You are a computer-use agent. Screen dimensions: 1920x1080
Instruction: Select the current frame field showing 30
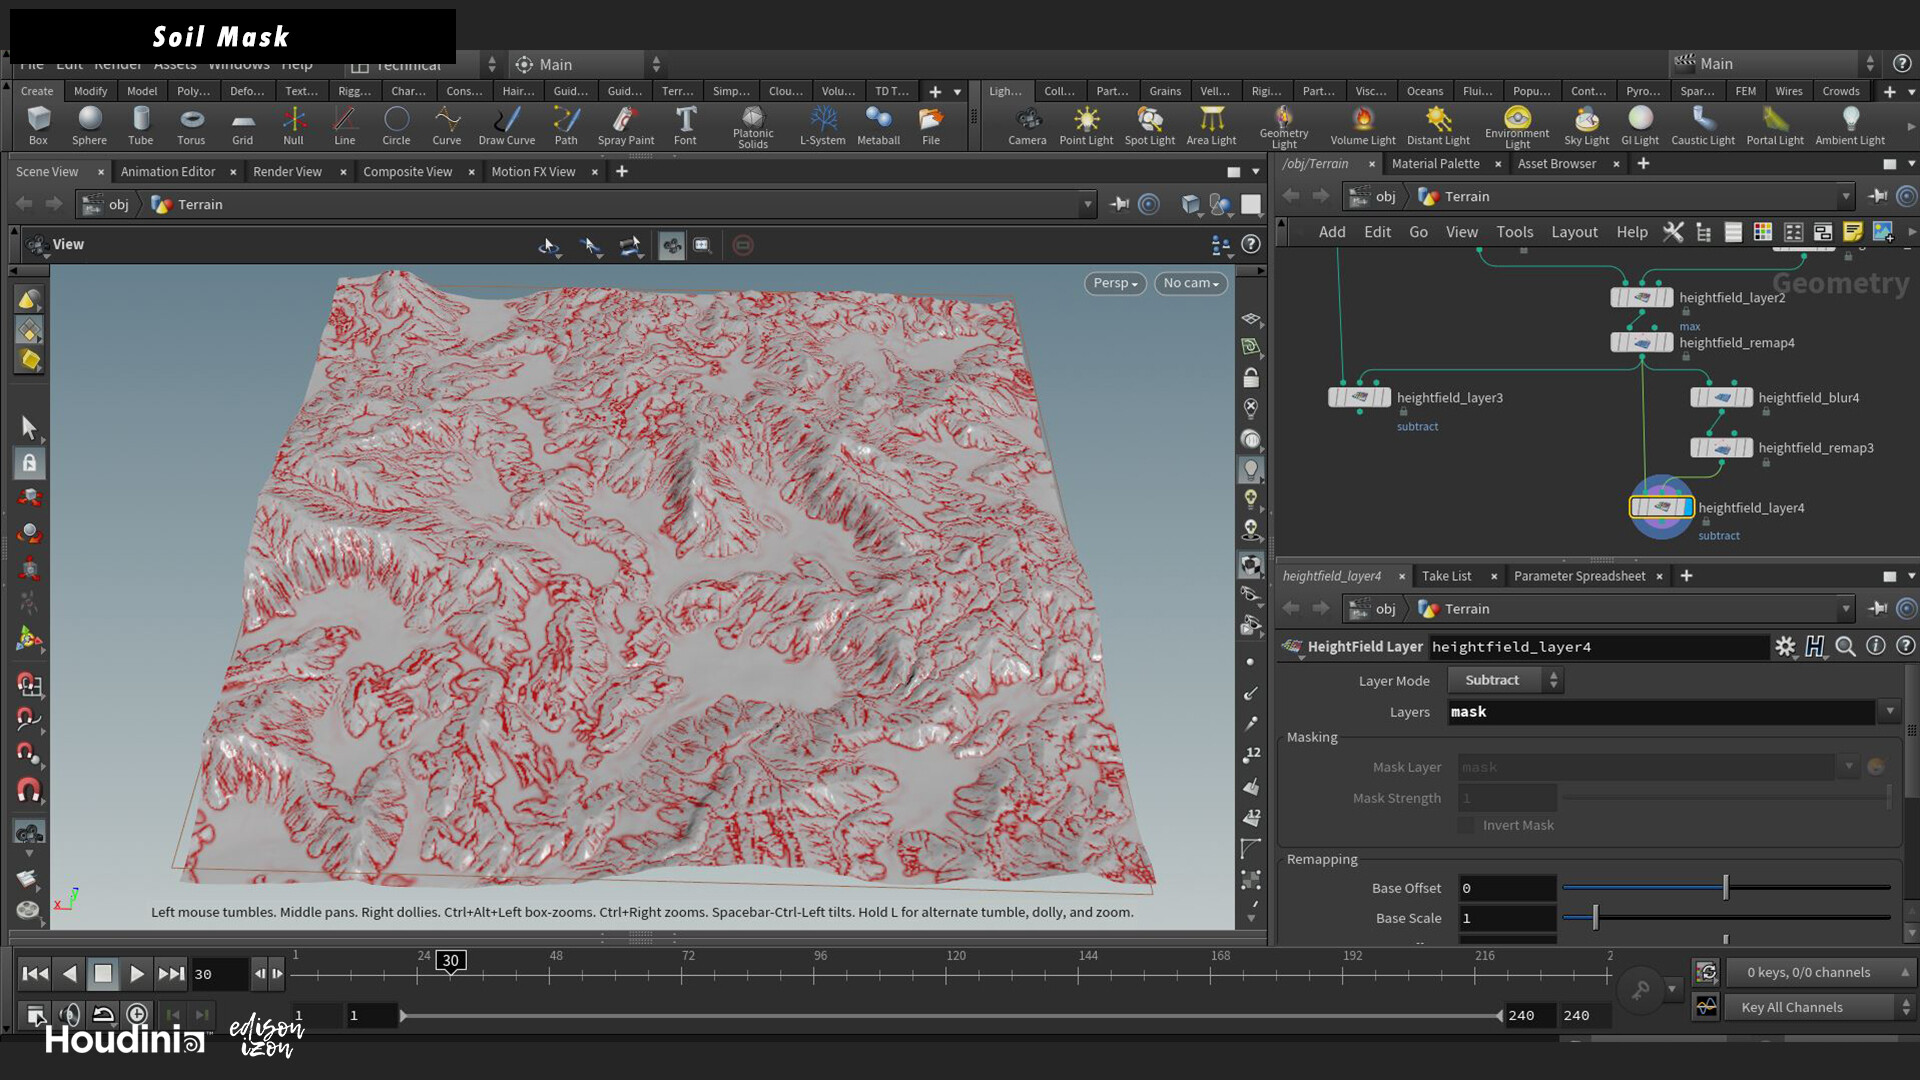tap(219, 973)
